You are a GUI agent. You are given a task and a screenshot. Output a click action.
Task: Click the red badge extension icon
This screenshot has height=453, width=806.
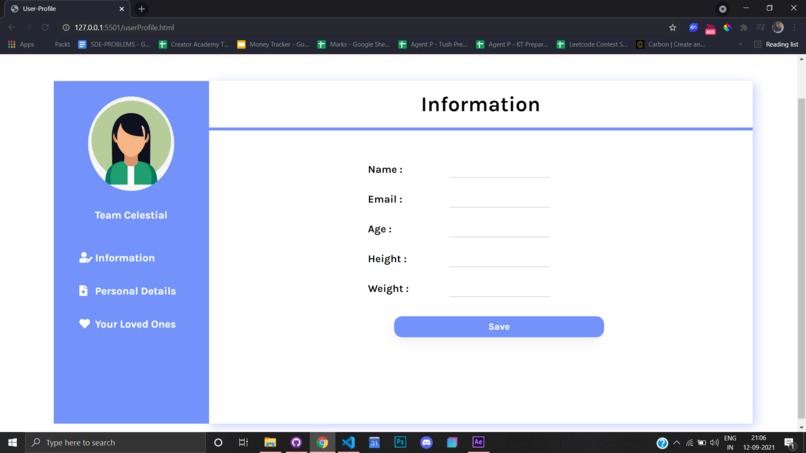click(x=710, y=29)
